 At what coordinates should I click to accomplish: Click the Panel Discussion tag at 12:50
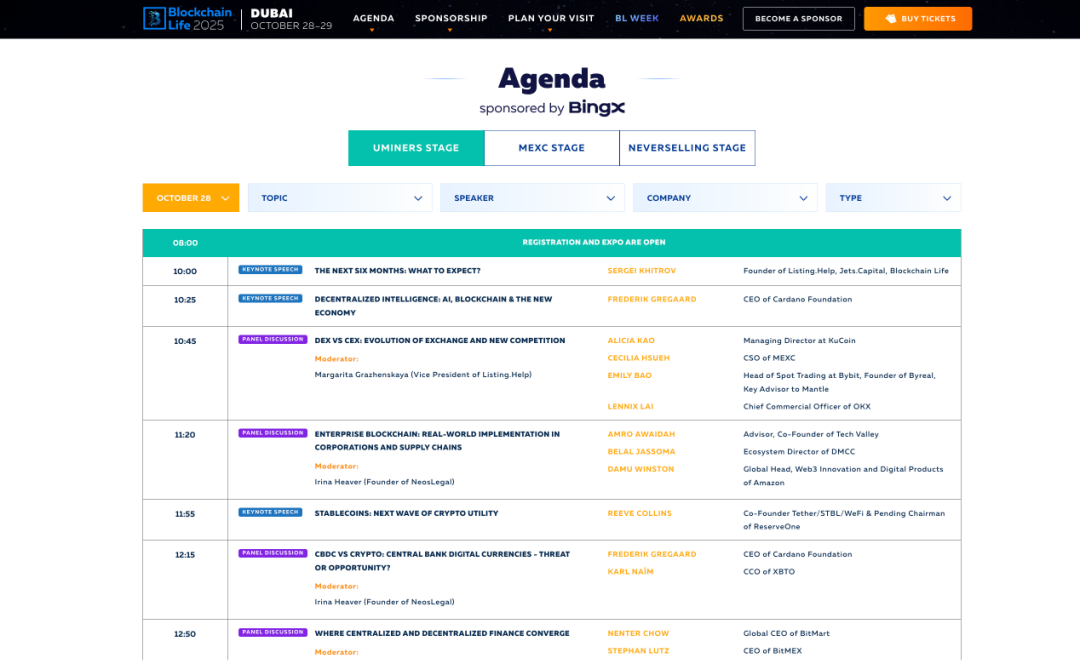click(273, 632)
